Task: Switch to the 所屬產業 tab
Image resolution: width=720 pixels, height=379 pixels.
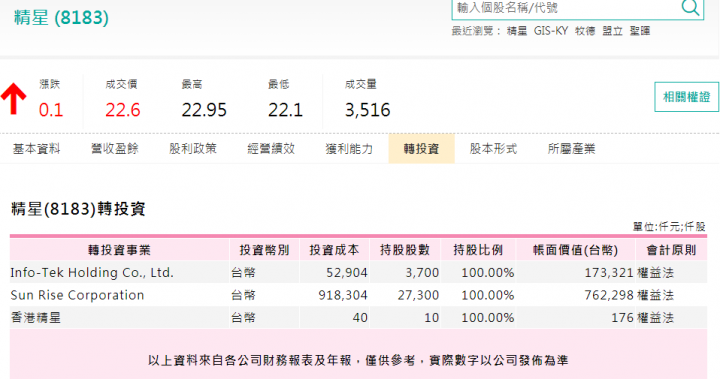Action: coord(571,148)
